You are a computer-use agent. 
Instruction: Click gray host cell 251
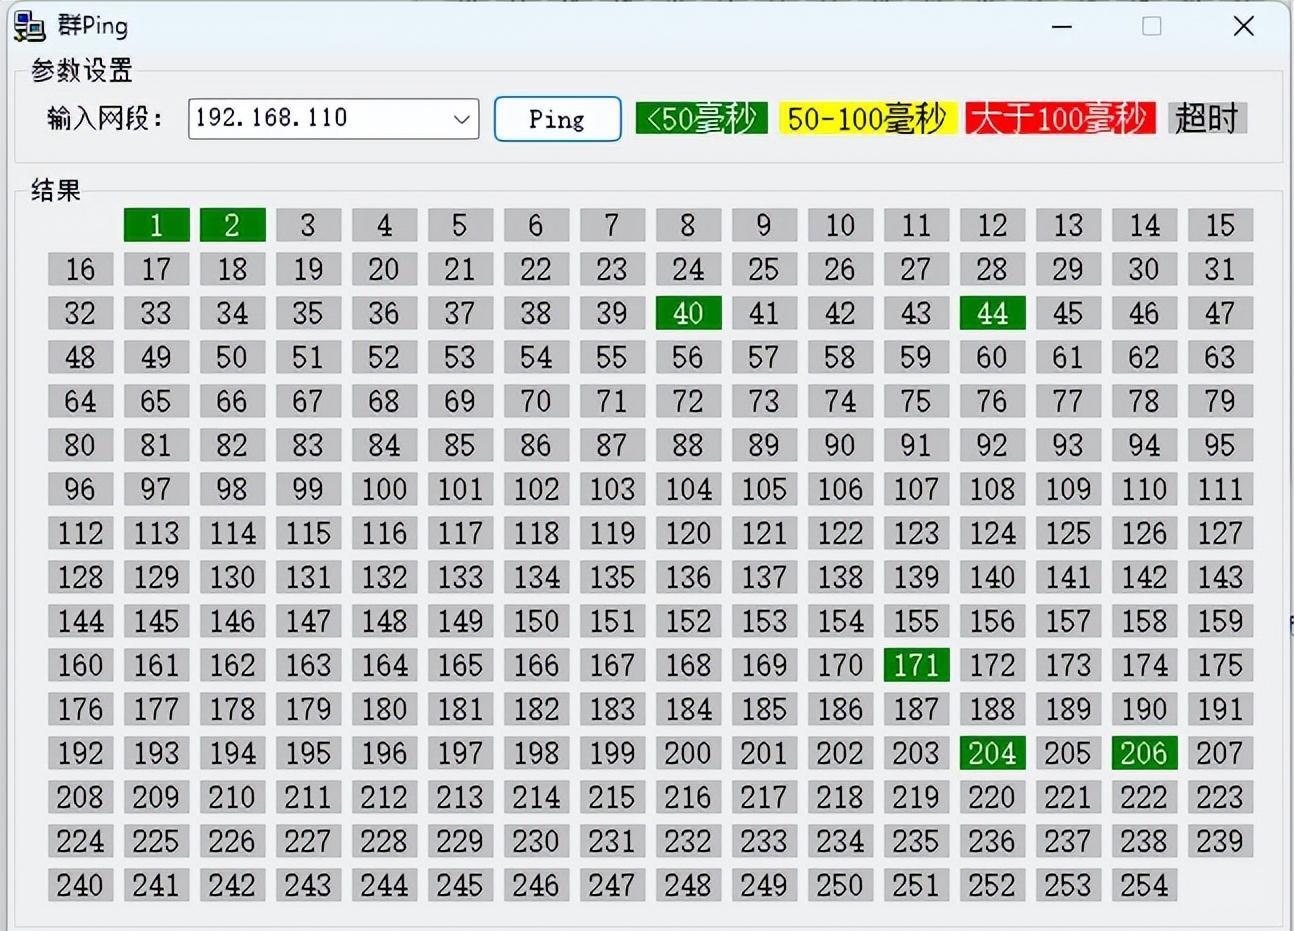(917, 885)
